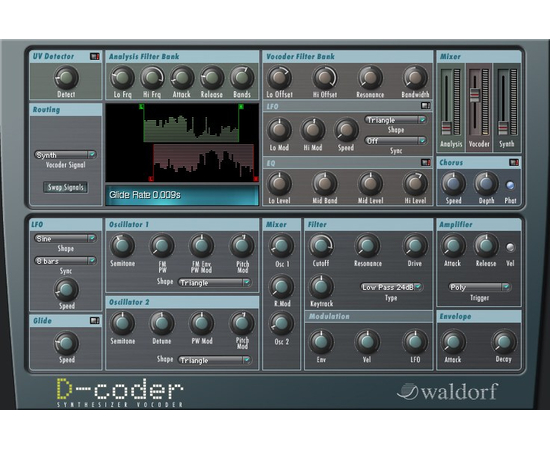Open Oscillator 2 Shape dropdown
The height and width of the screenshot is (450, 550).
[x=215, y=360]
